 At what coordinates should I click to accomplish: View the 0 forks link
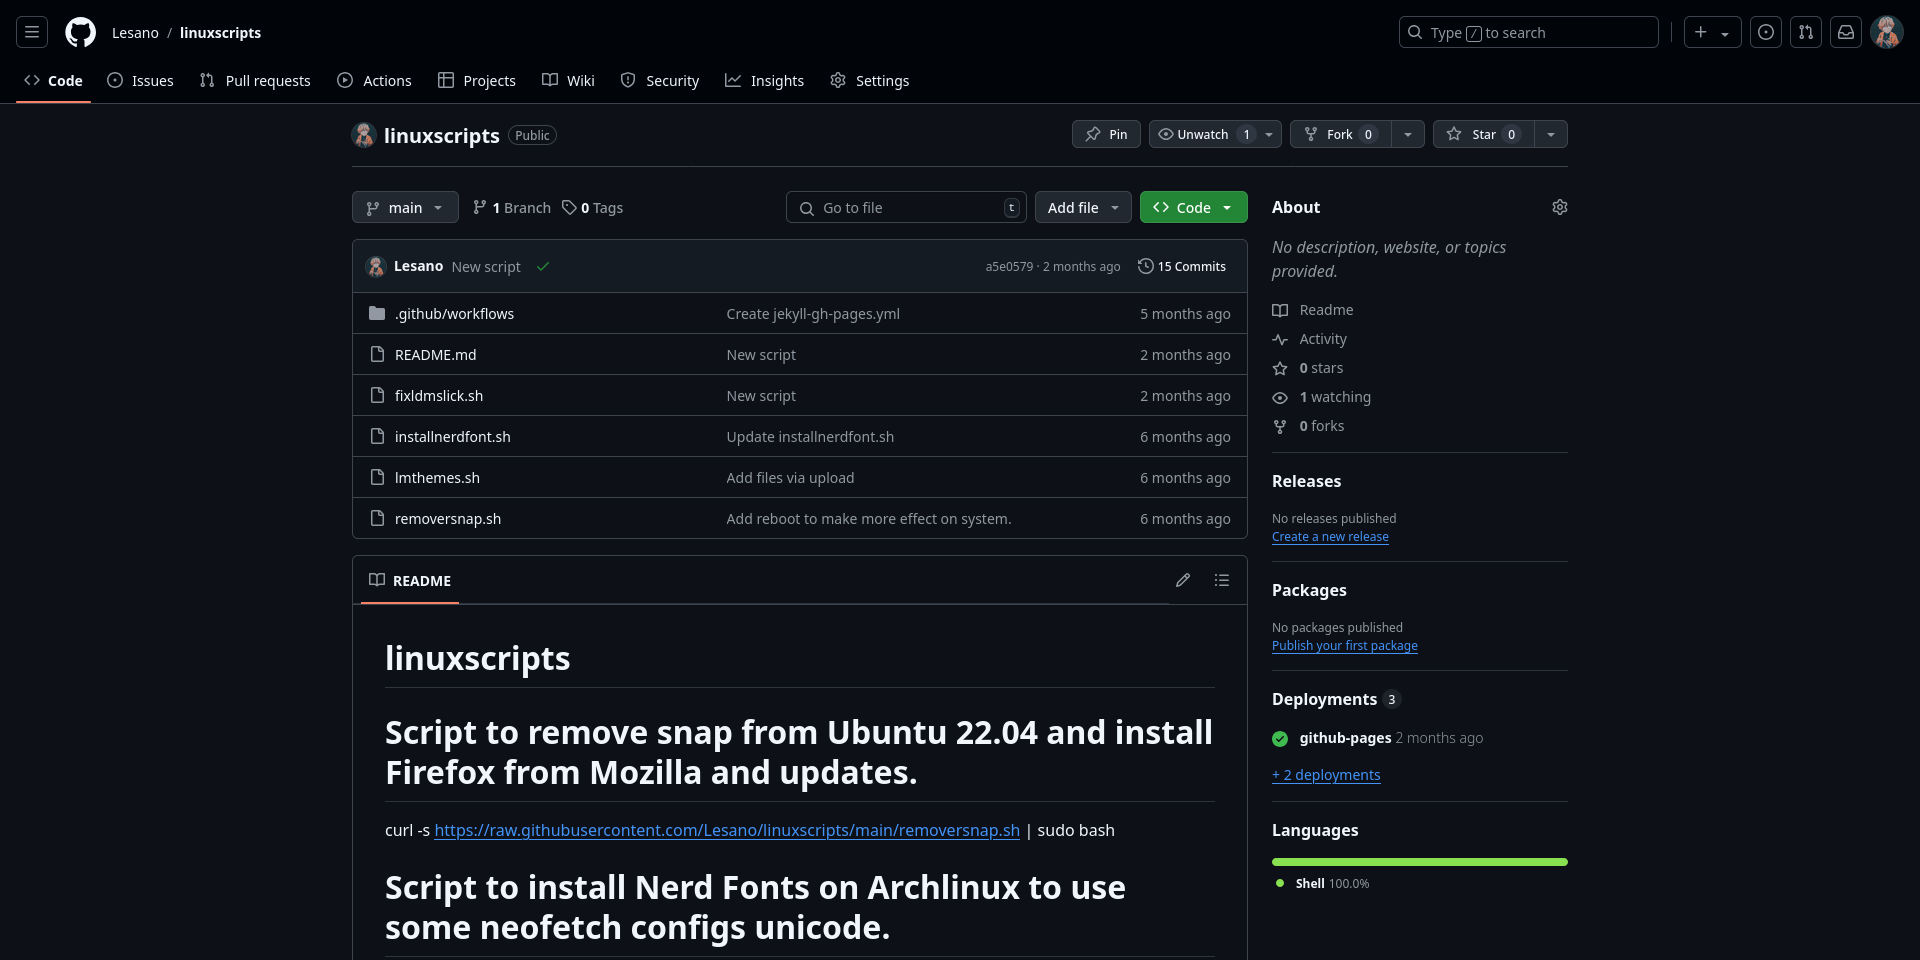tap(1308, 426)
